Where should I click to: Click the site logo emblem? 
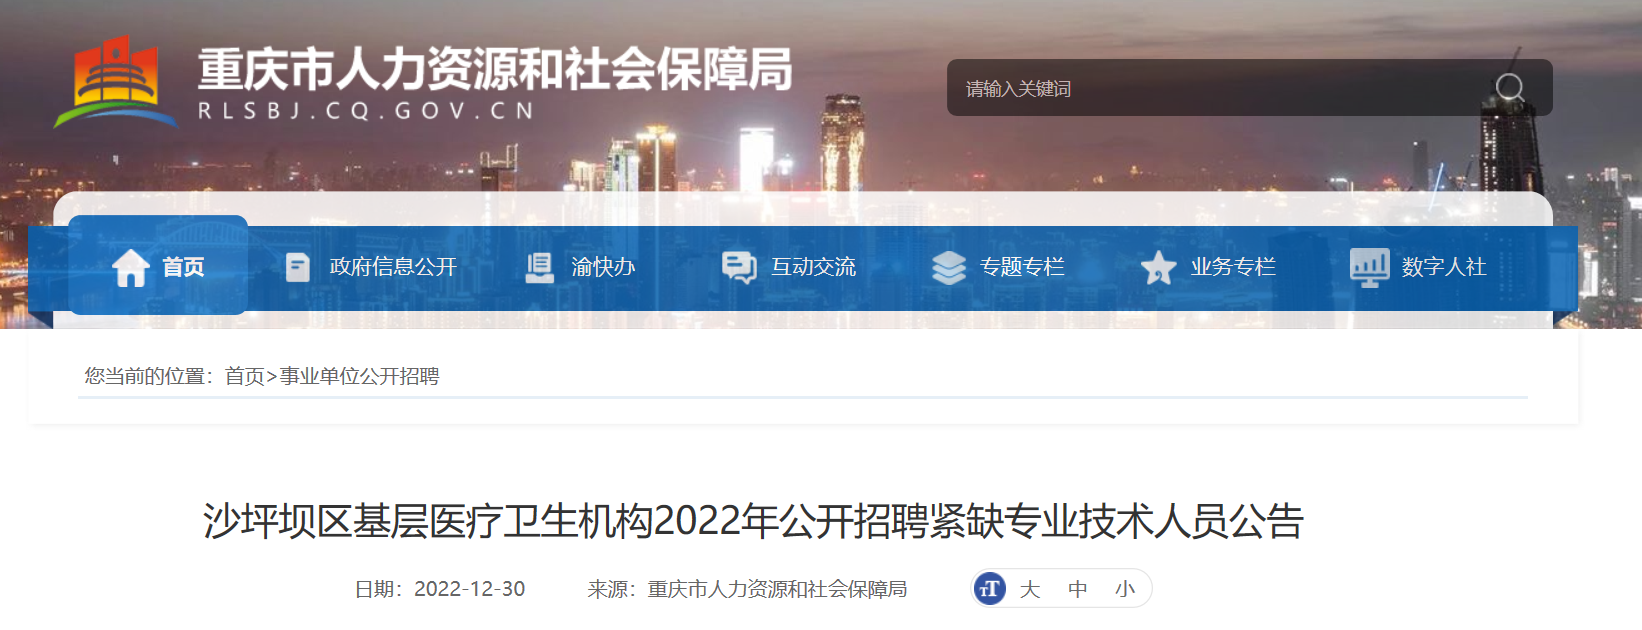(115, 83)
